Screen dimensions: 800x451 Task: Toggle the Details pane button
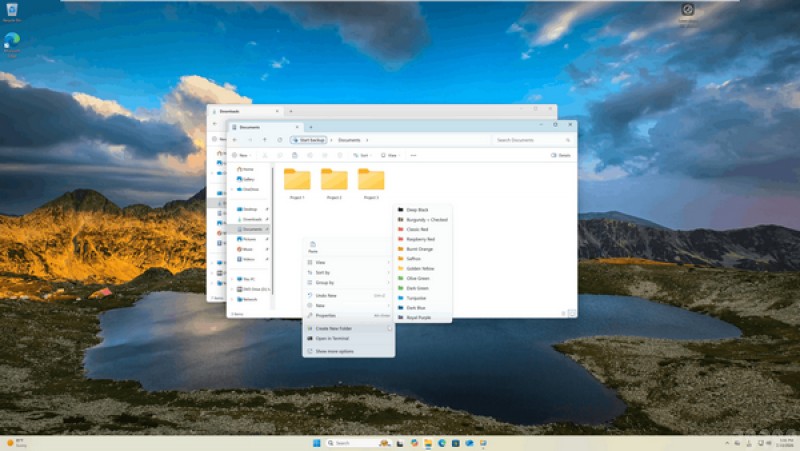tap(560, 155)
